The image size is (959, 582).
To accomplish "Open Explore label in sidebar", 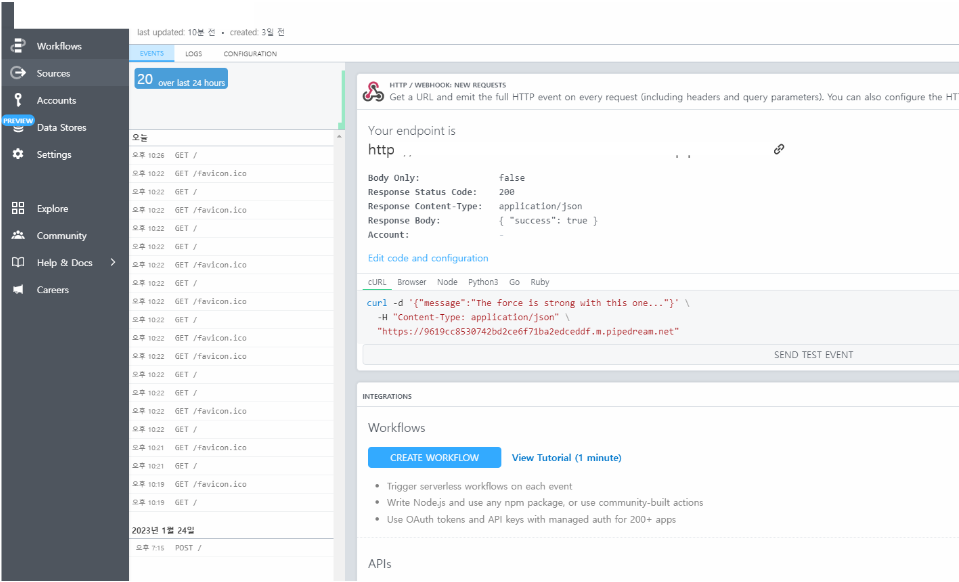I will [x=53, y=208].
